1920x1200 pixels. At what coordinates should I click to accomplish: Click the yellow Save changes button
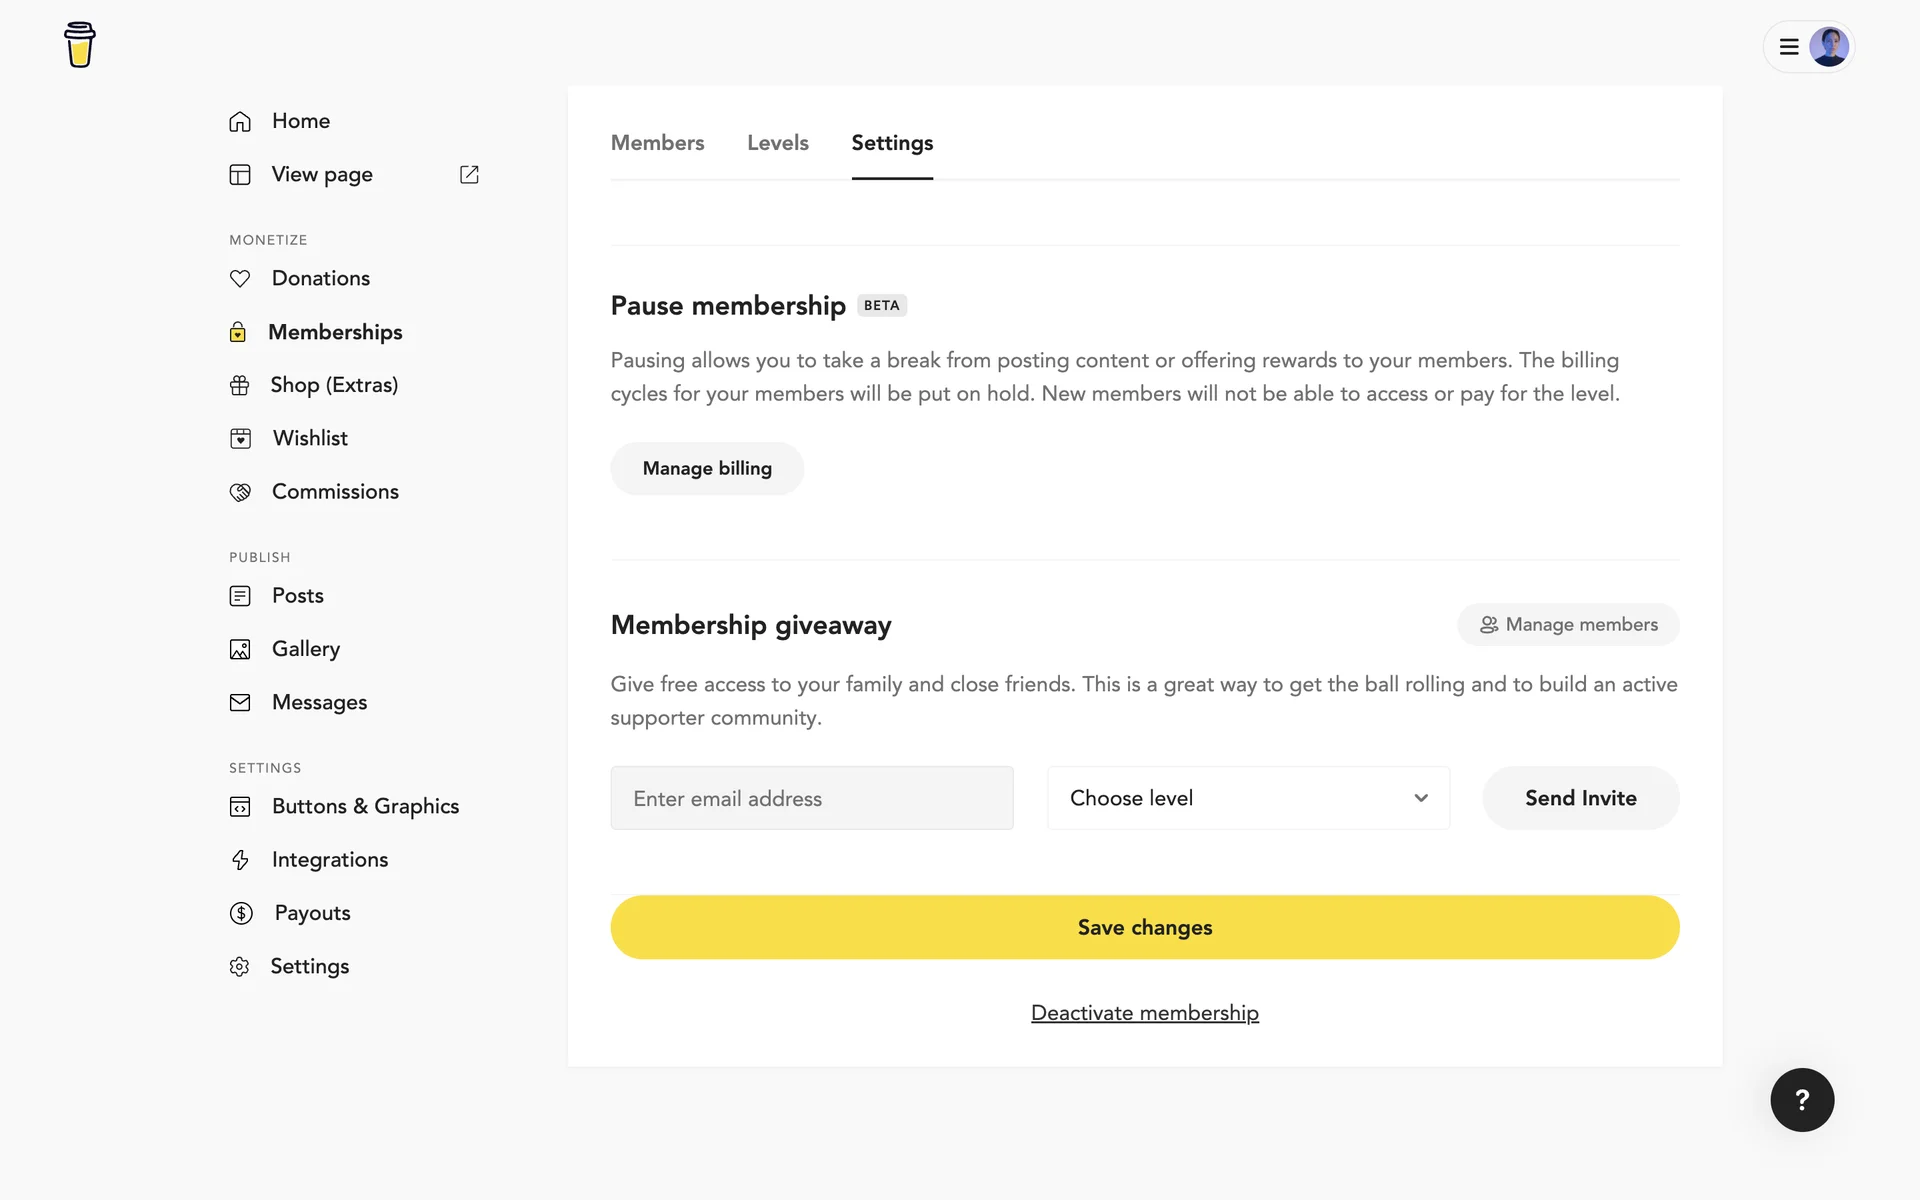(x=1144, y=927)
